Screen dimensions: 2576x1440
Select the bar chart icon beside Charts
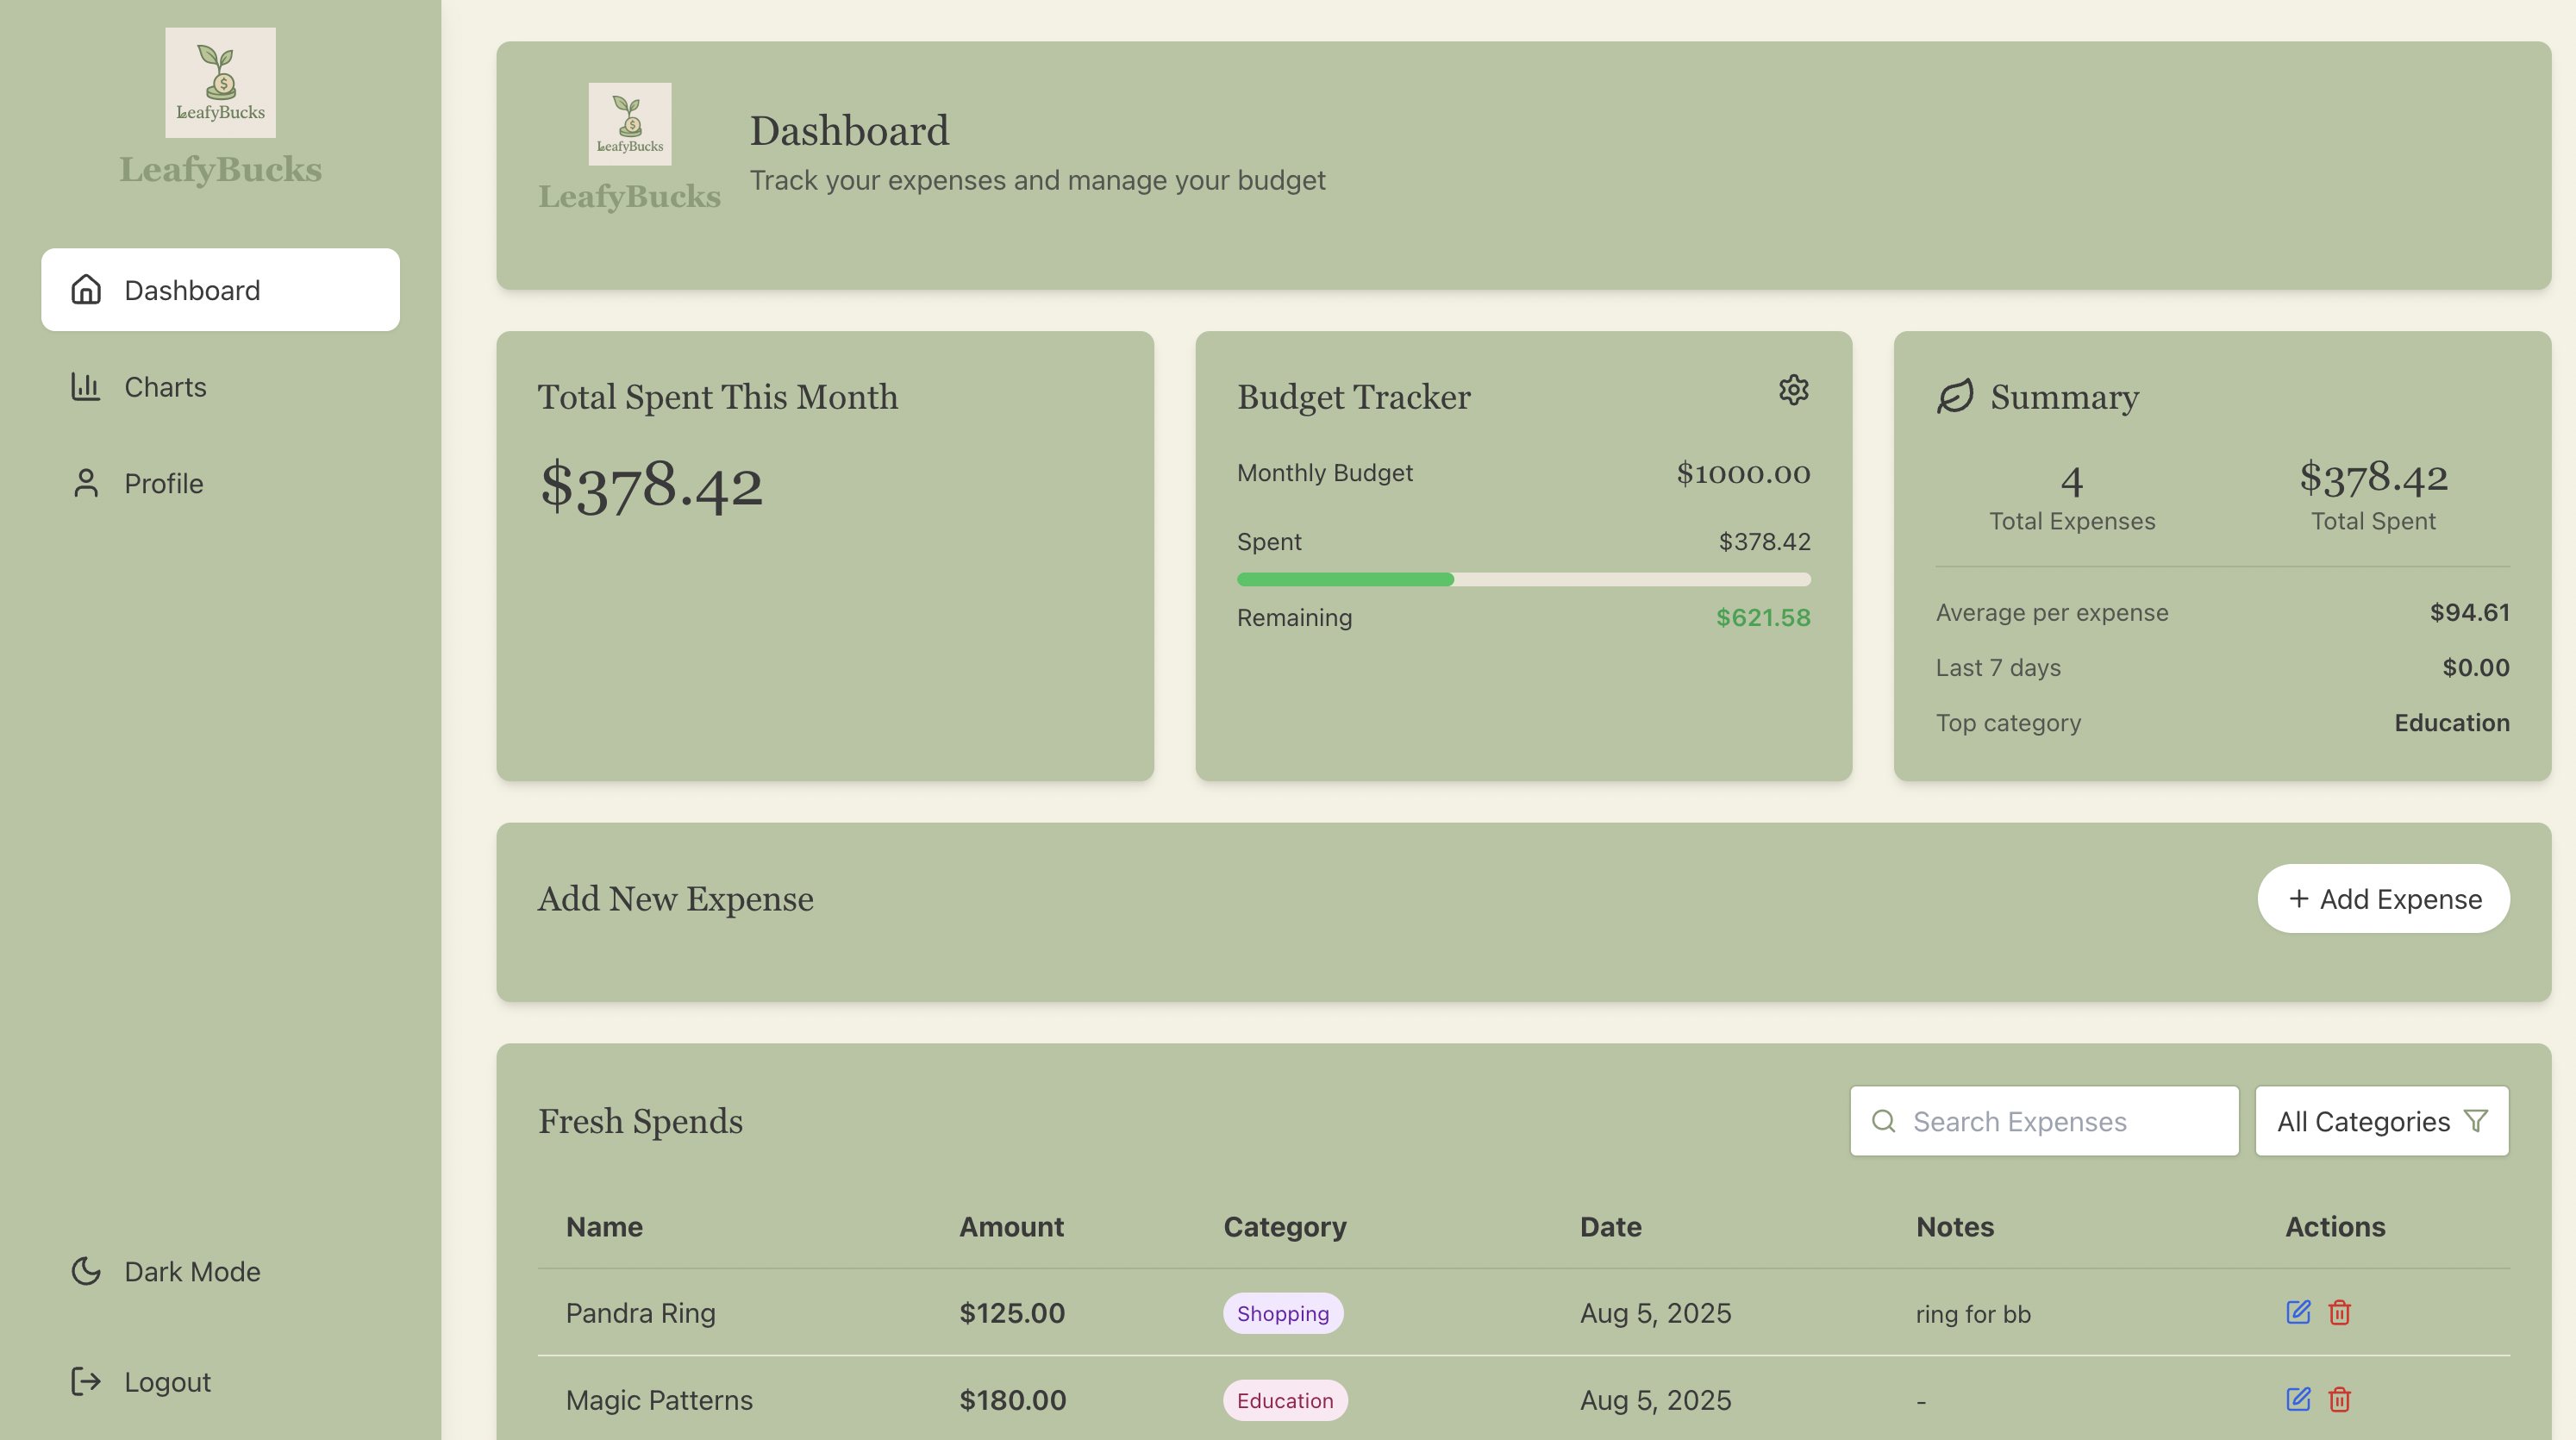(x=85, y=387)
